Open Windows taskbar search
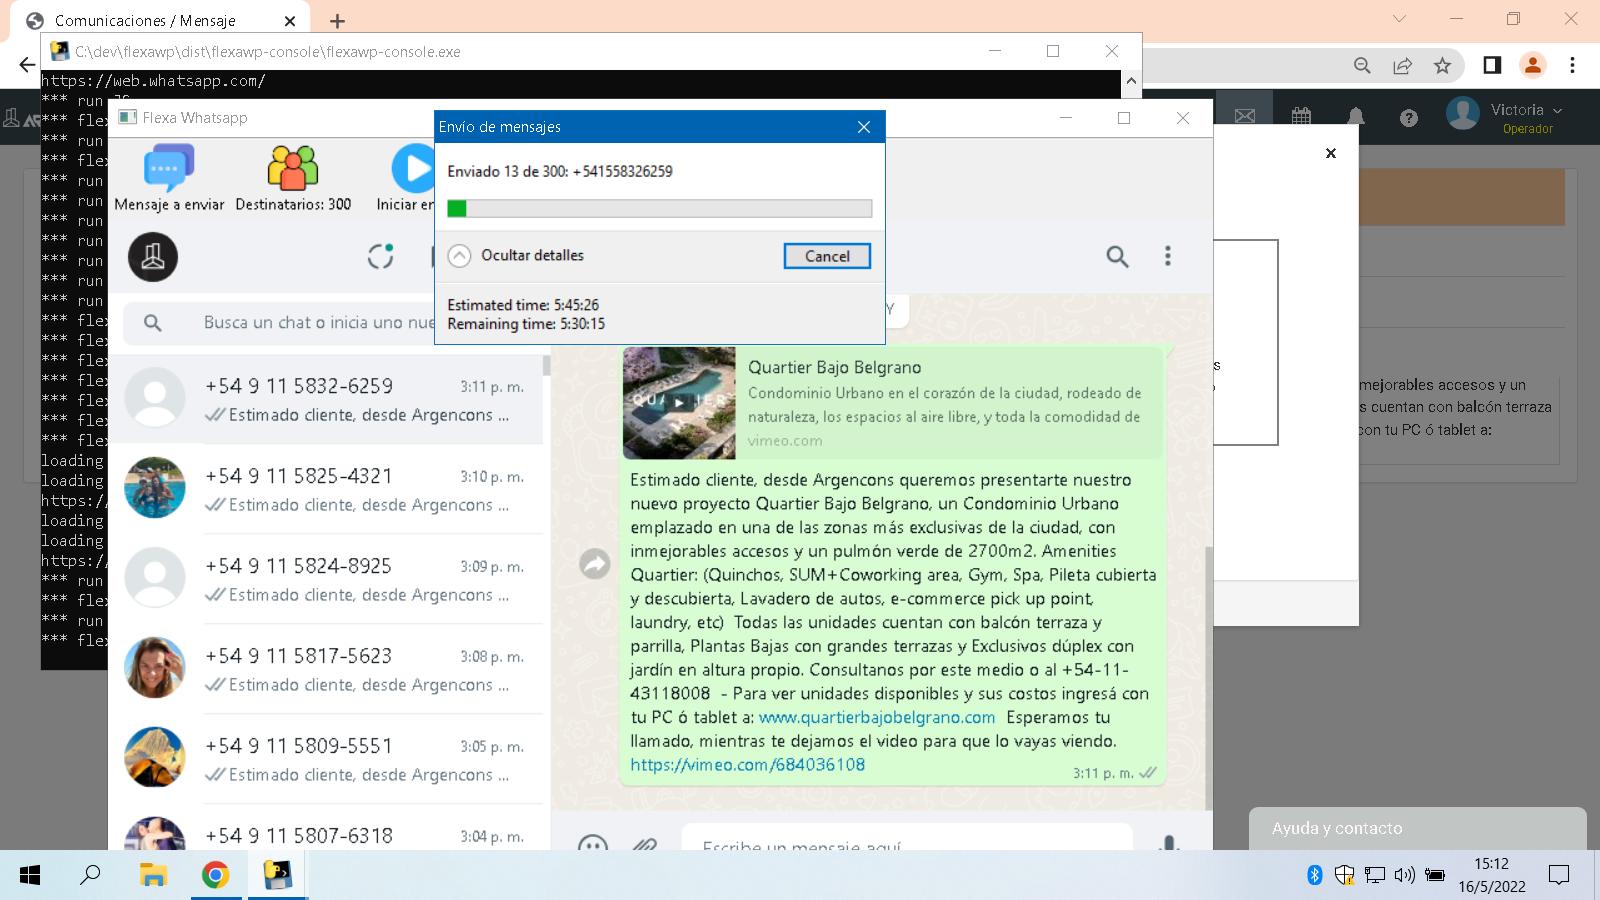Image resolution: width=1600 pixels, height=900 pixels. click(90, 876)
